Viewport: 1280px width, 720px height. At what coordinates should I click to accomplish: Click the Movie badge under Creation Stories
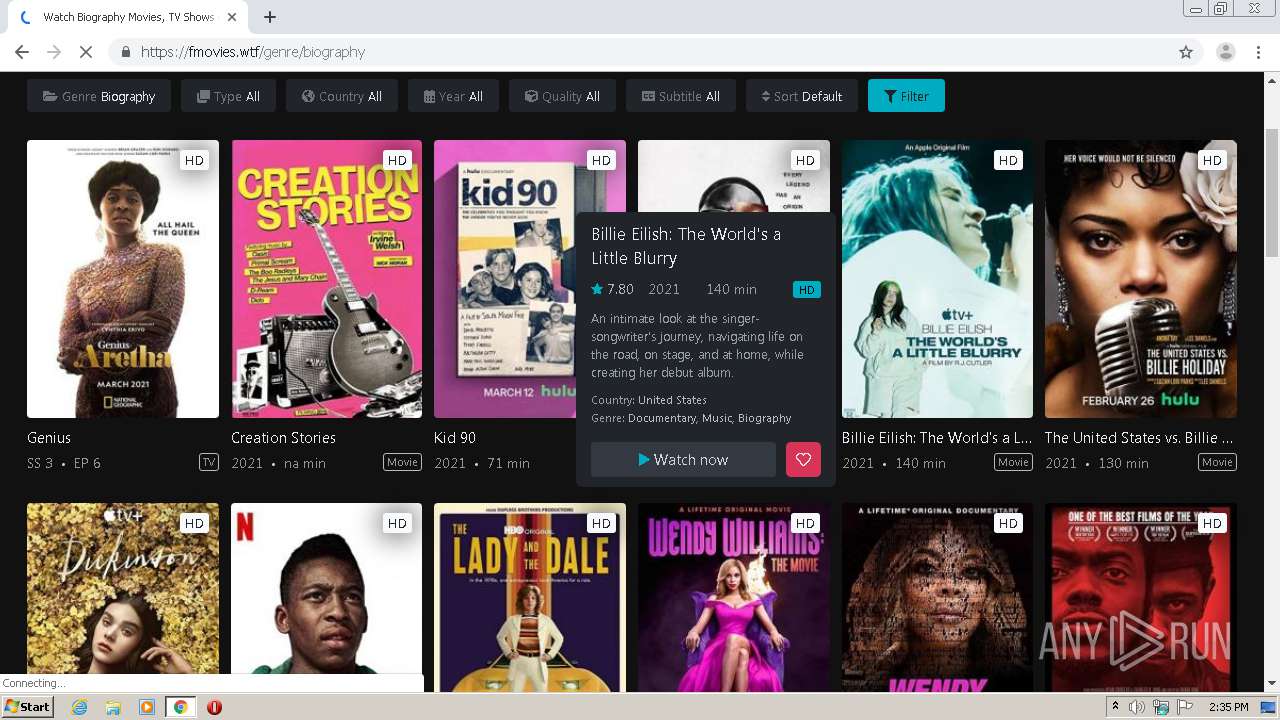click(x=403, y=462)
